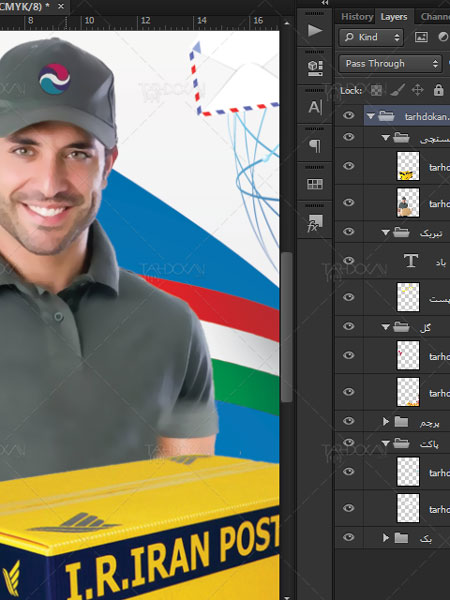Screen dimensions: 450x600
Task: Click Lock position move icon
Action: tap(417, 90)
